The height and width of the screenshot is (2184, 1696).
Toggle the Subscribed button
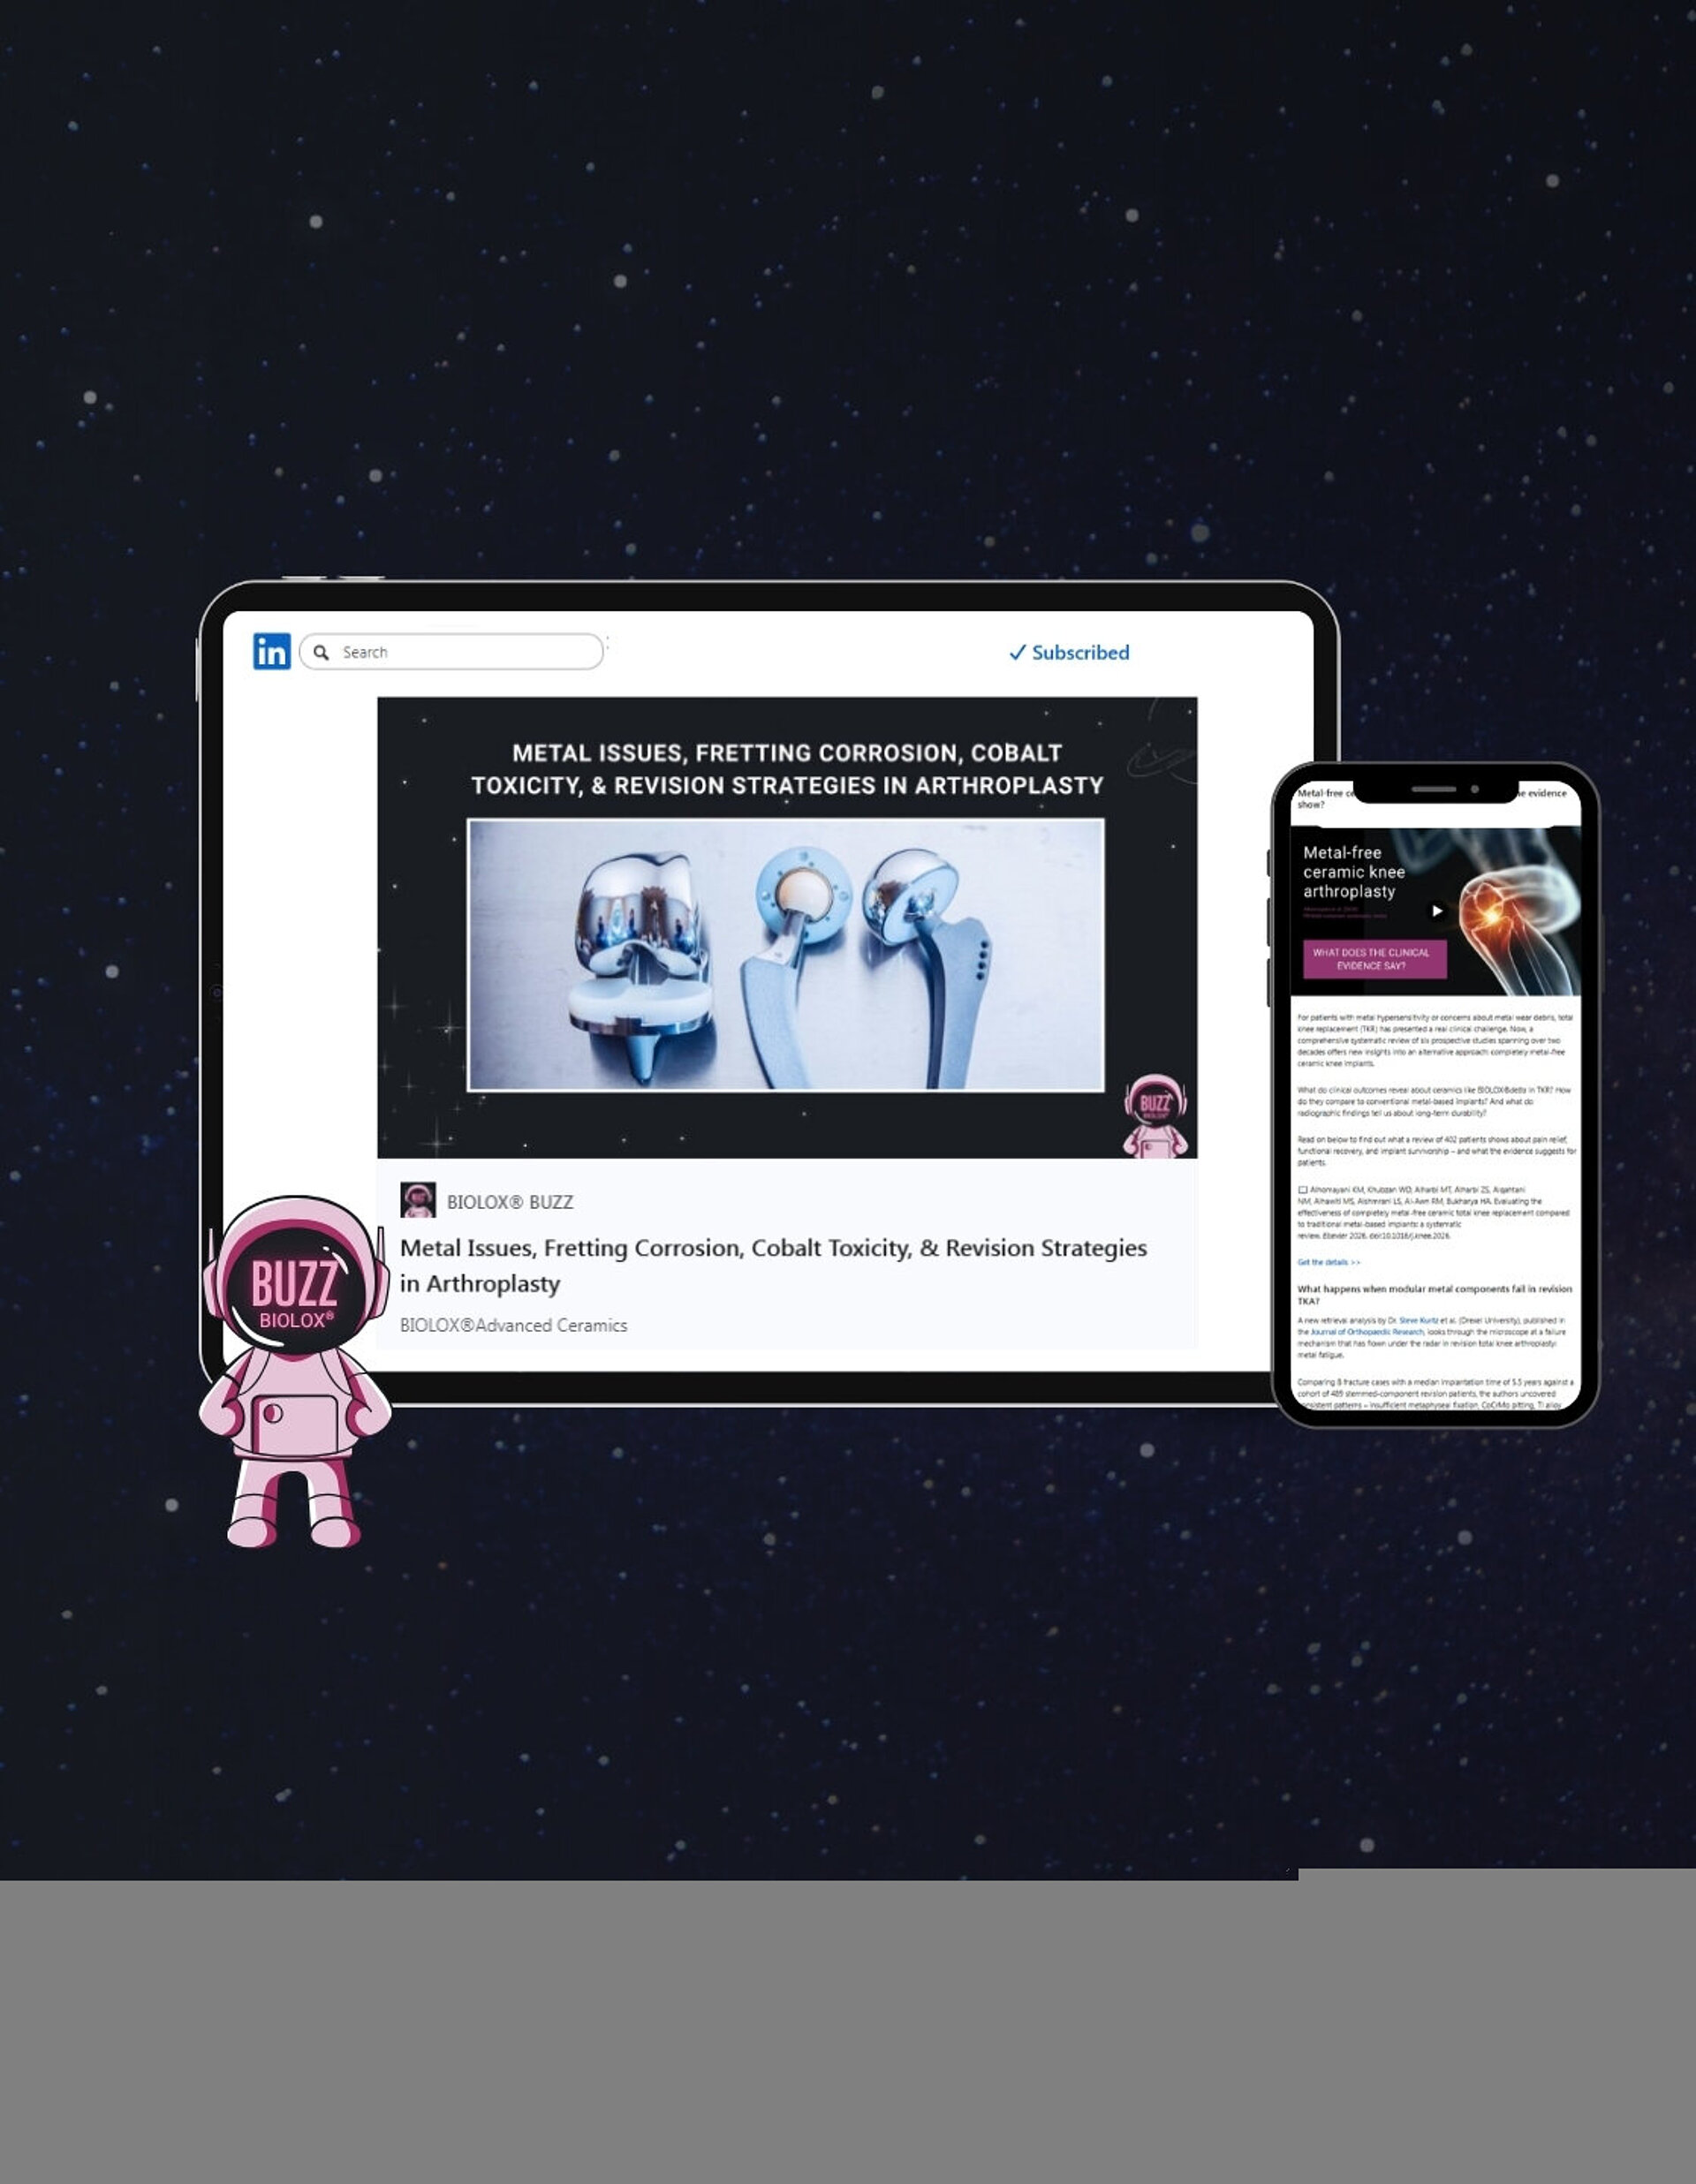[1069, 653]
